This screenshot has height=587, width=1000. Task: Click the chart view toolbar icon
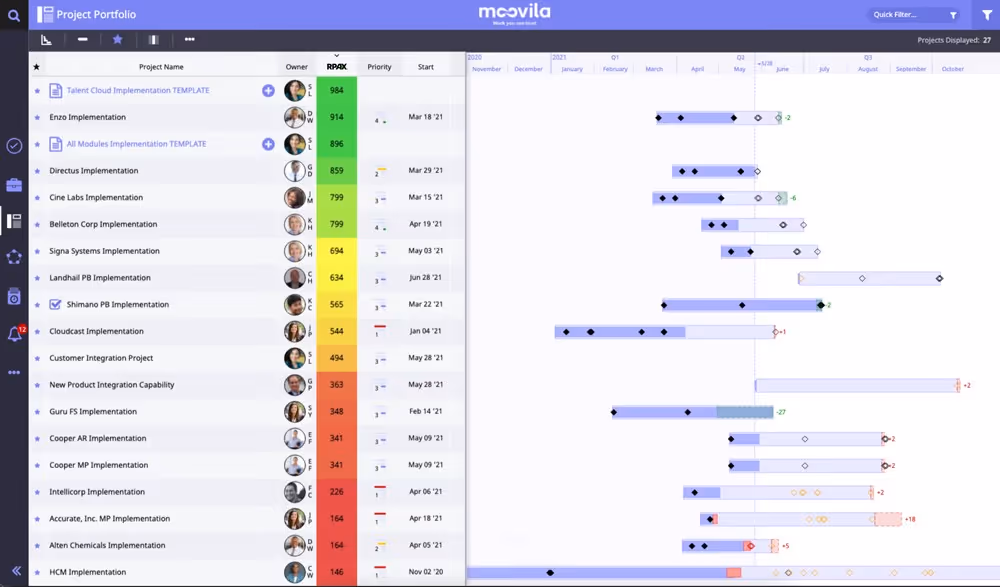(47, 40)
